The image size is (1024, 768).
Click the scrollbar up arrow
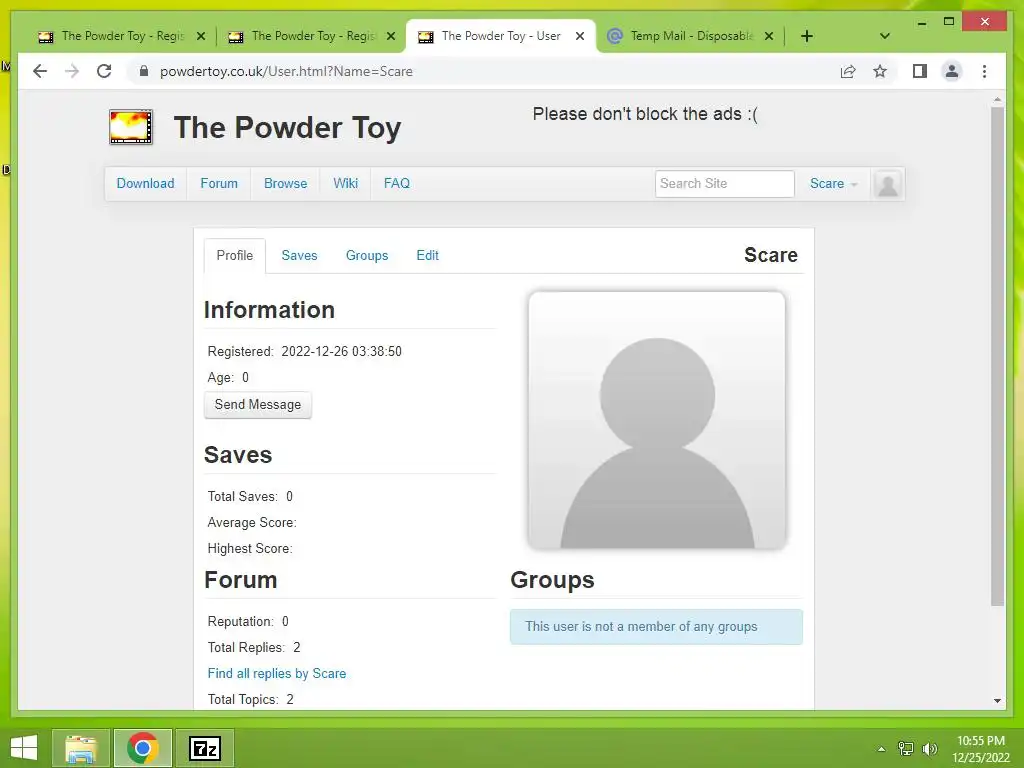[x=997, y=99]
